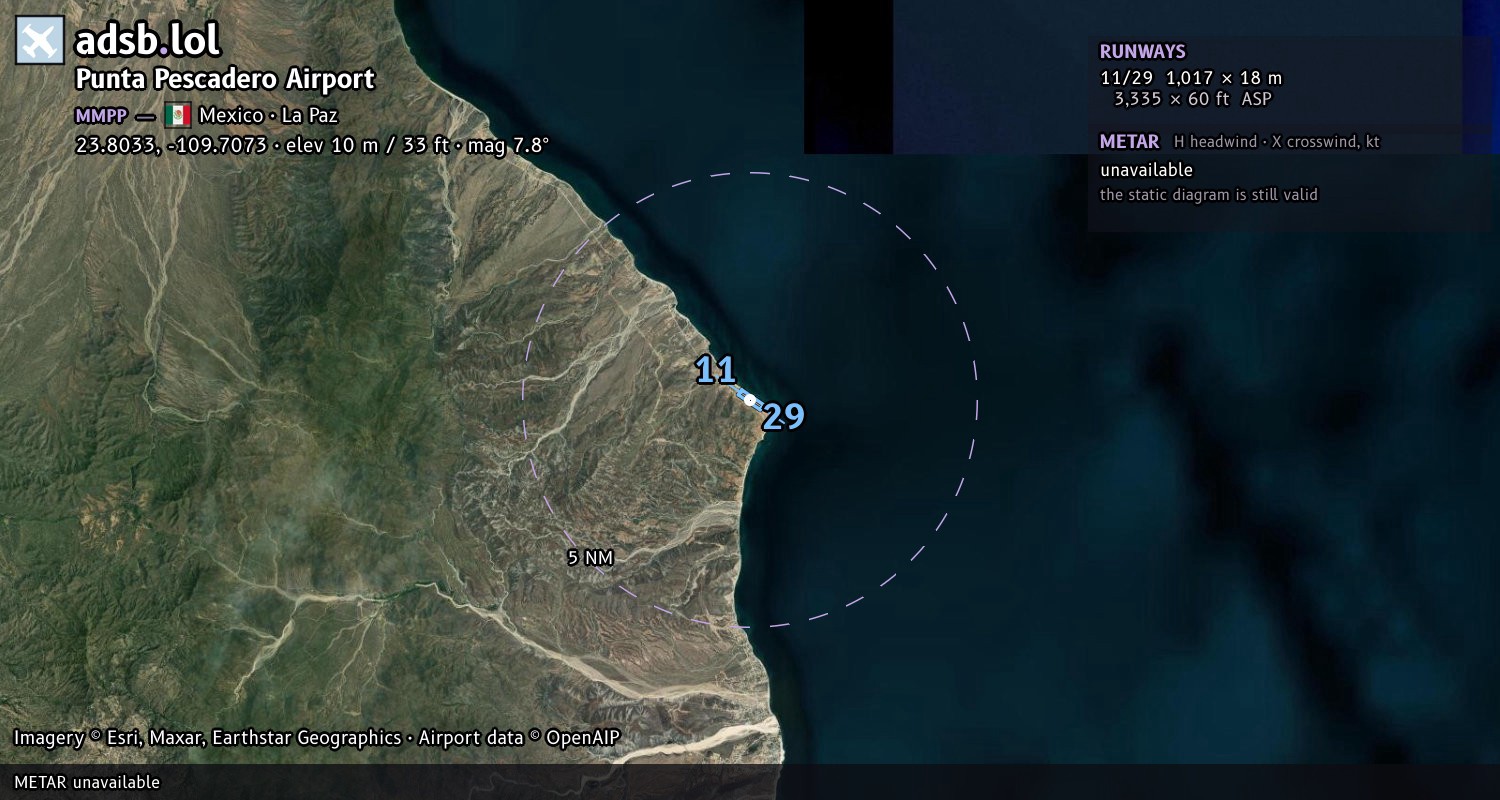Click the Mexico flag icon
This screenshot has height=800, width=1500.
[x=178, y=115]
